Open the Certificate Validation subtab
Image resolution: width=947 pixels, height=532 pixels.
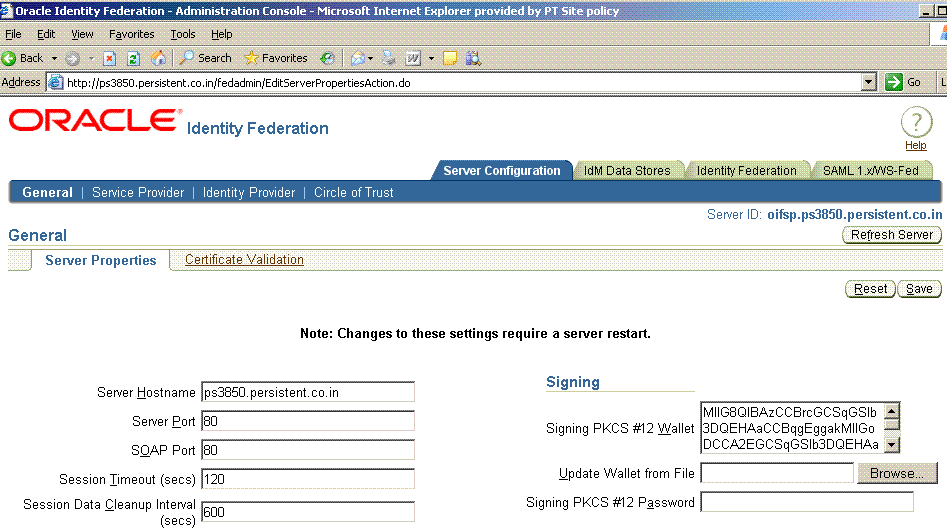coord(244,260)
